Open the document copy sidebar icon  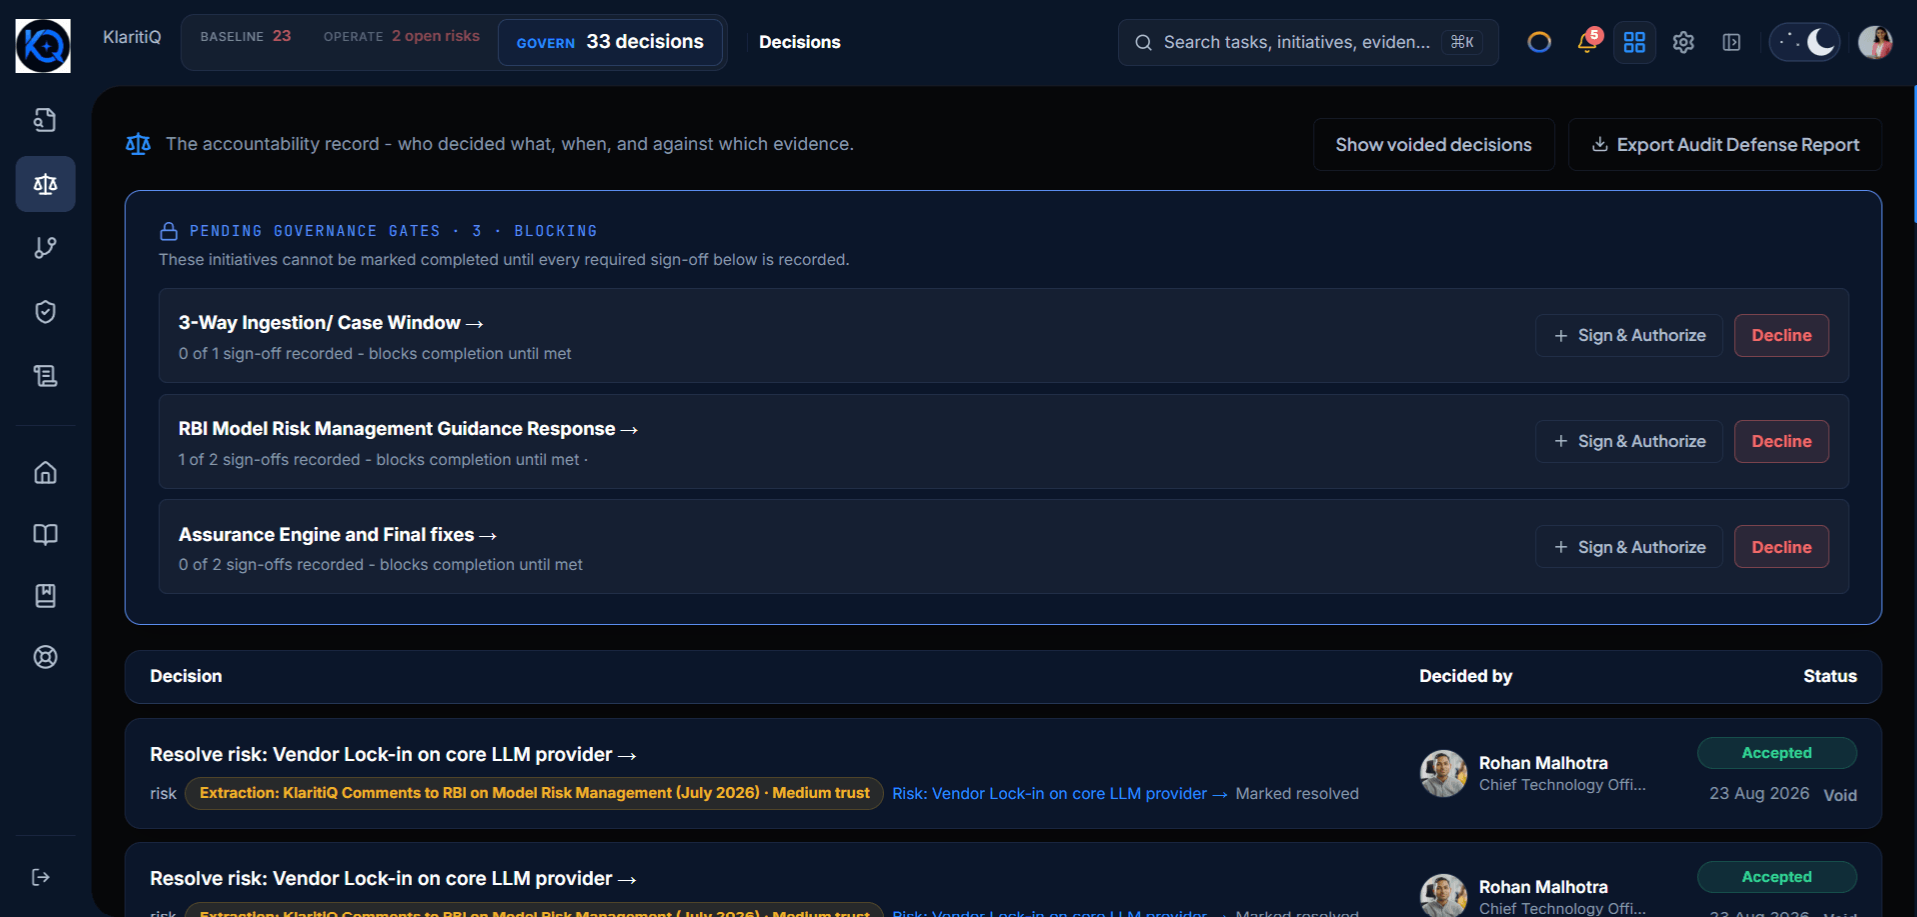coord(45,120)
